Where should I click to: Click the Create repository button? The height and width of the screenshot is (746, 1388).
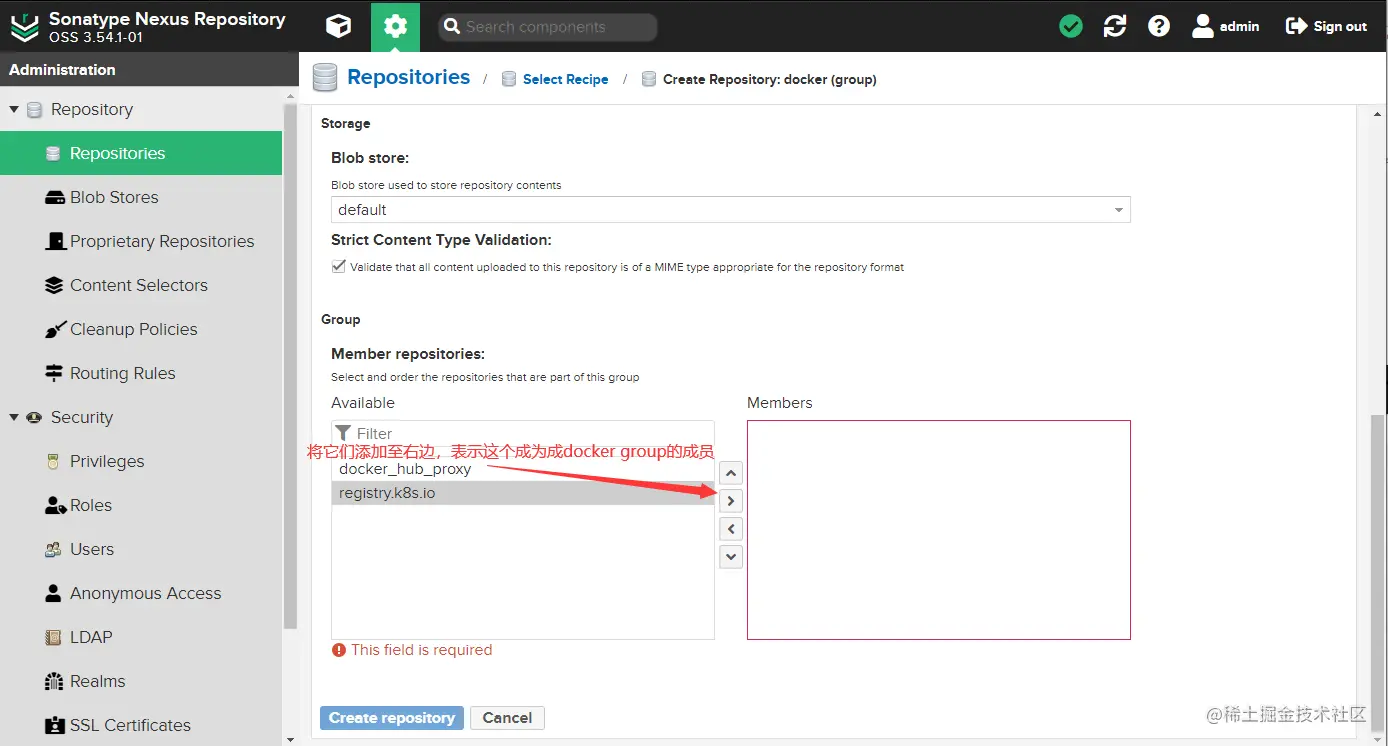[x=392, y=718]
